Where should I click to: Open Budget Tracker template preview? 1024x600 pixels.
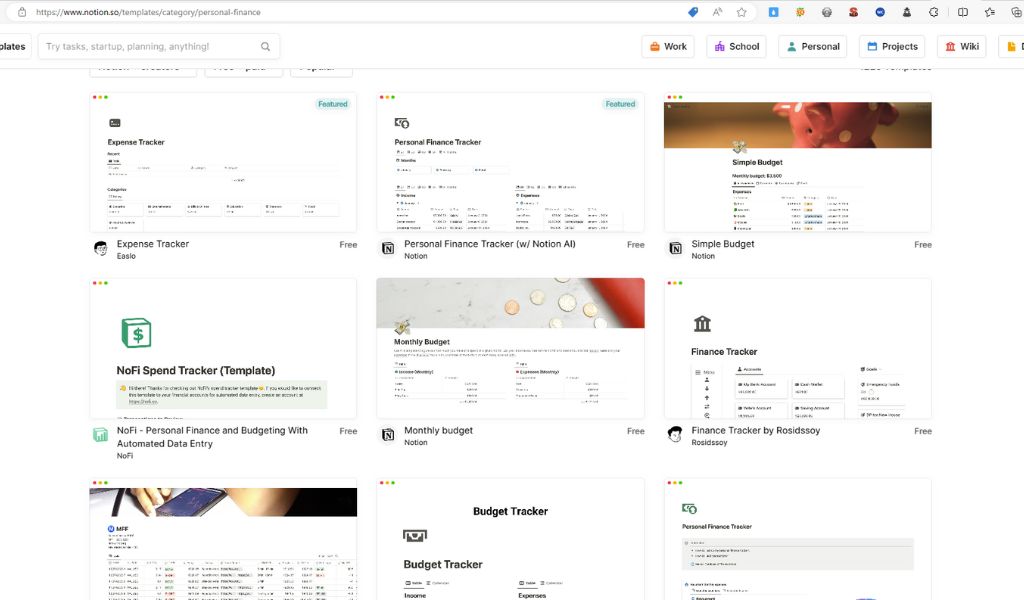point(511,539)
